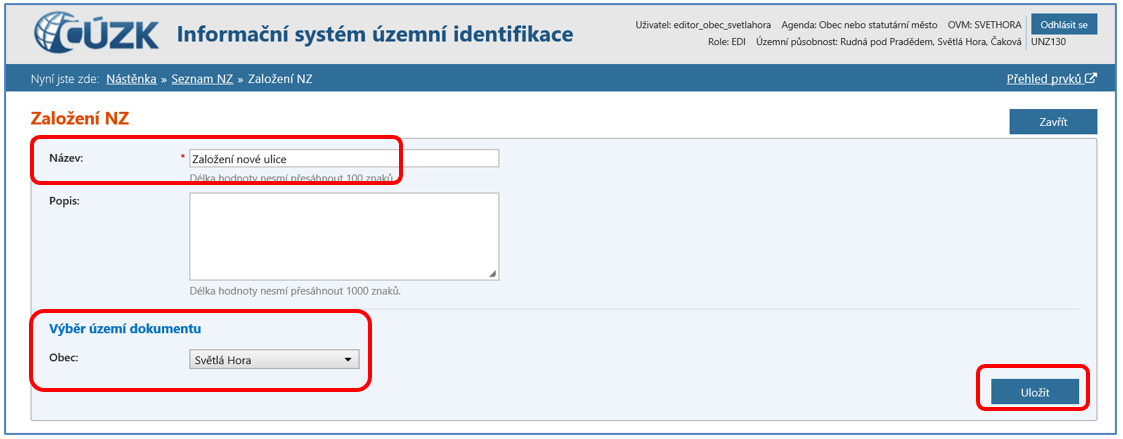Click the Založení NZ breadcrumb item
Screen dimensions: 1123x439
click(x=280, y=79)
